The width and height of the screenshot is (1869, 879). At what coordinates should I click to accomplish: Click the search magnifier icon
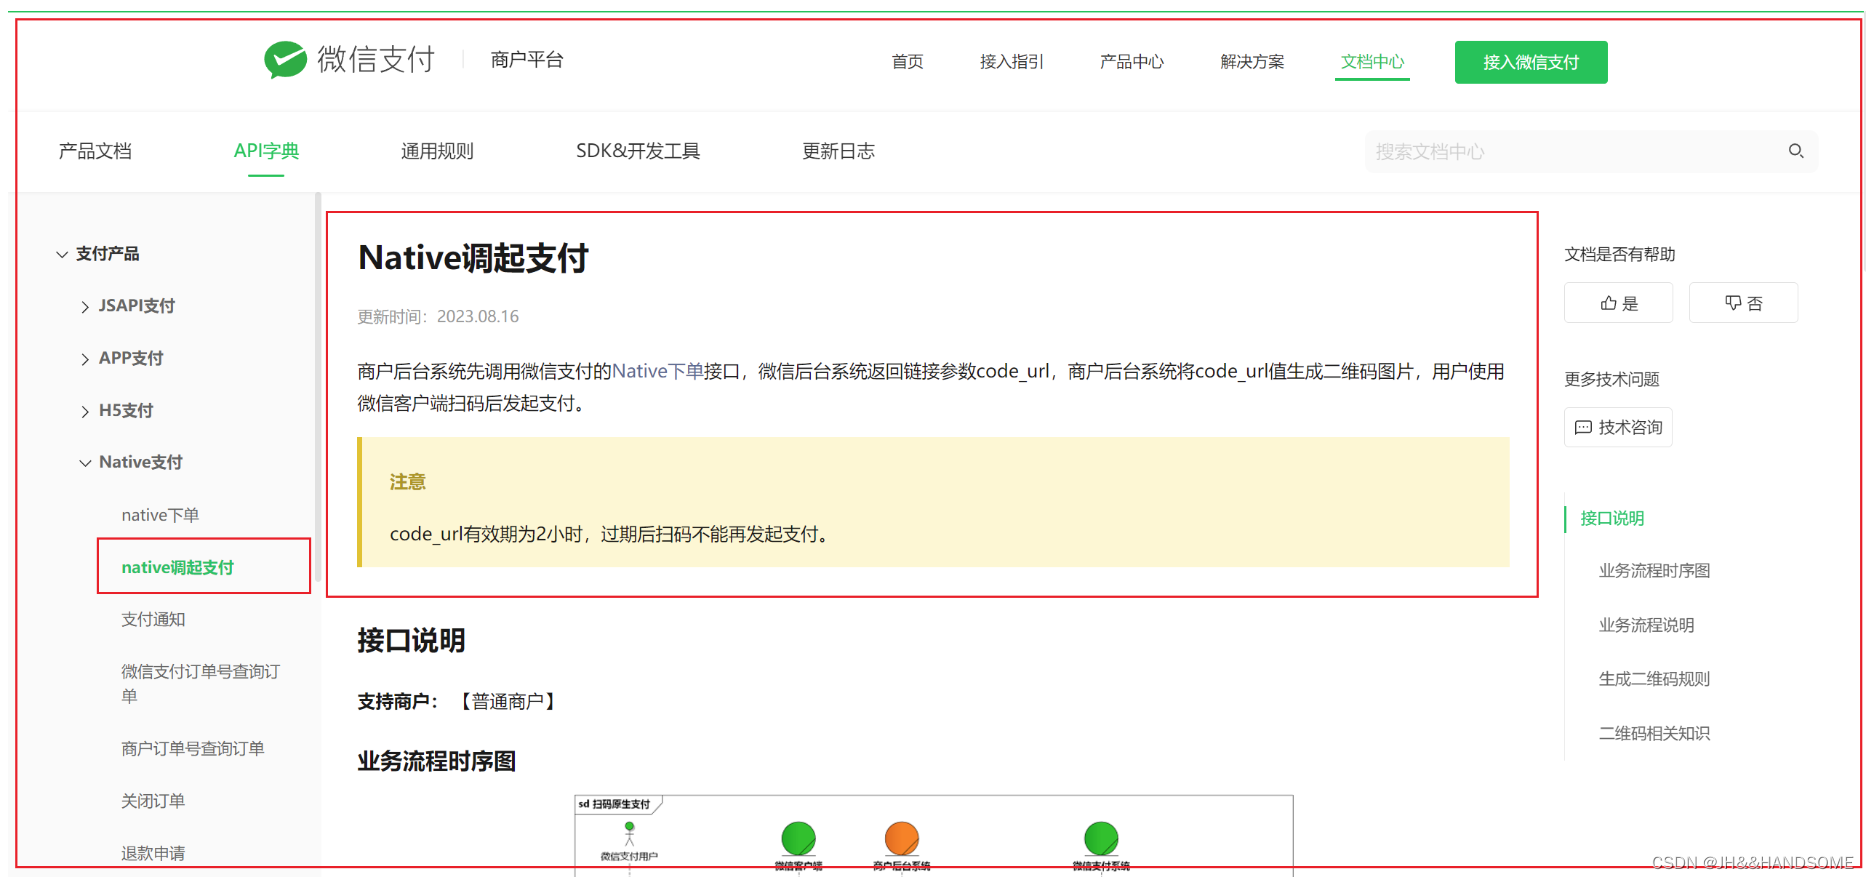1796,151
